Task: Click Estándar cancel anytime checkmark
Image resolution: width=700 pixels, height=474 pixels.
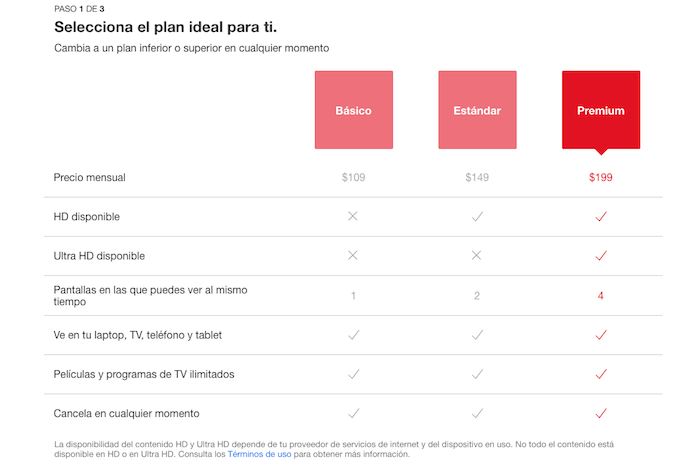Action: [477, 412]
